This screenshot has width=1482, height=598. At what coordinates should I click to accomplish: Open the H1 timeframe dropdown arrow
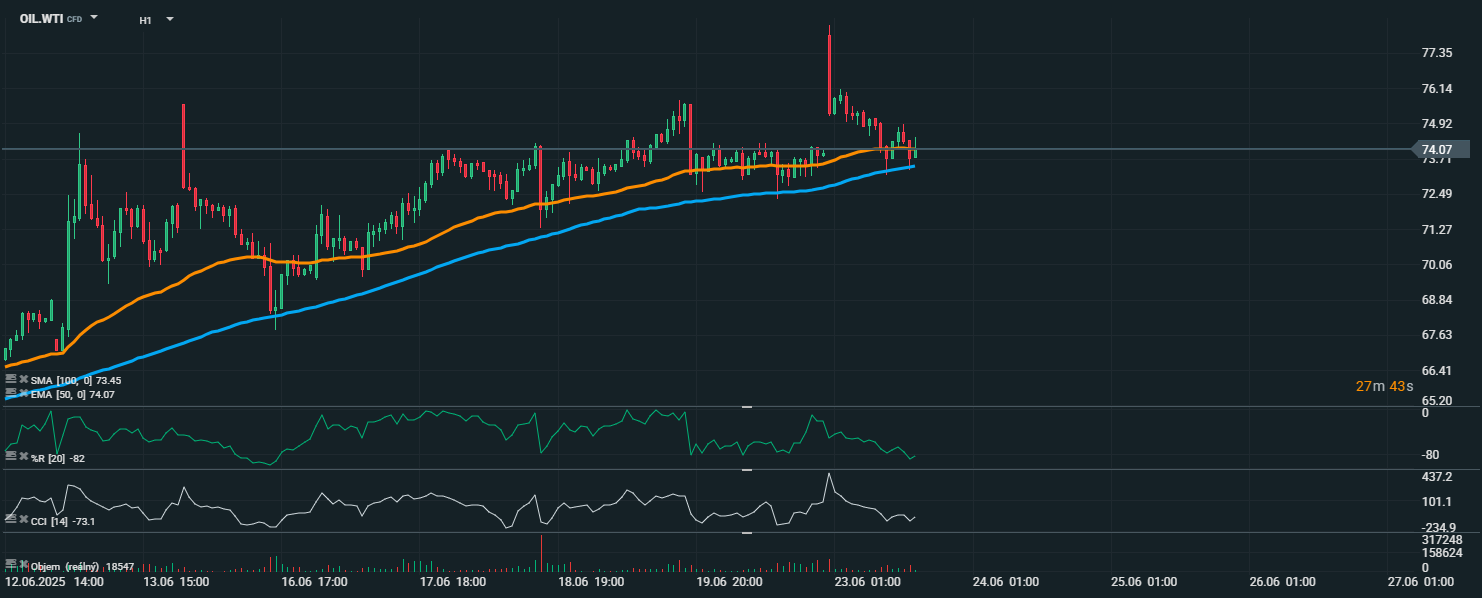tap(169, 19)
